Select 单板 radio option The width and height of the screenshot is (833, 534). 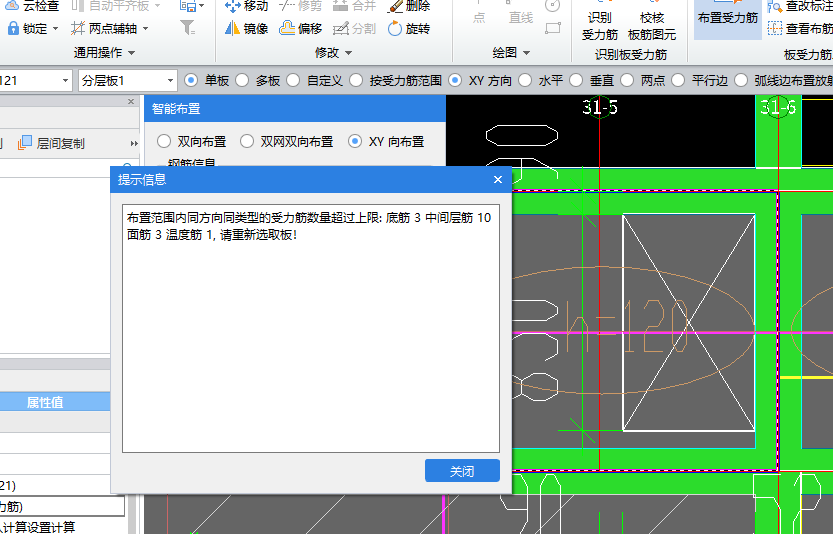tap(191, 80)
